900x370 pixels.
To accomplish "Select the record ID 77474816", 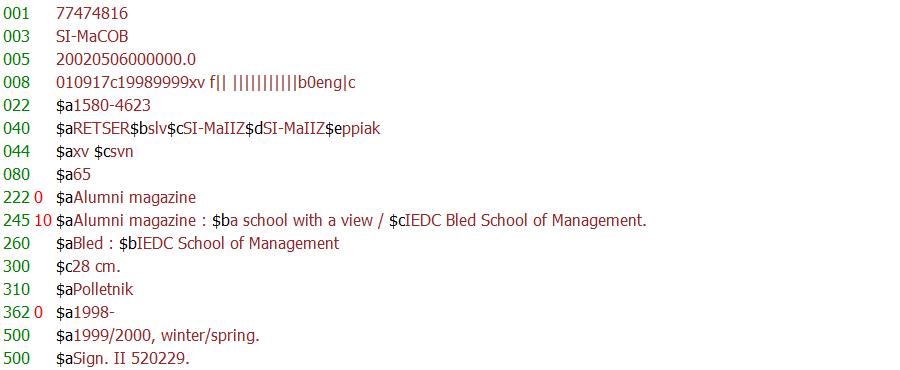I will point(92,14).
